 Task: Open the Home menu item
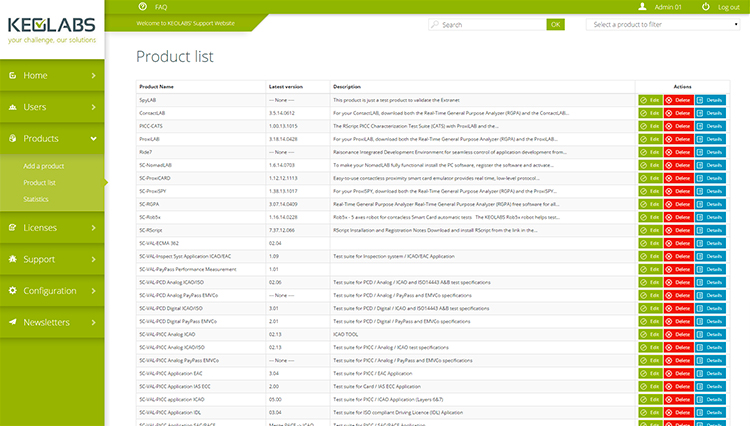52,76
